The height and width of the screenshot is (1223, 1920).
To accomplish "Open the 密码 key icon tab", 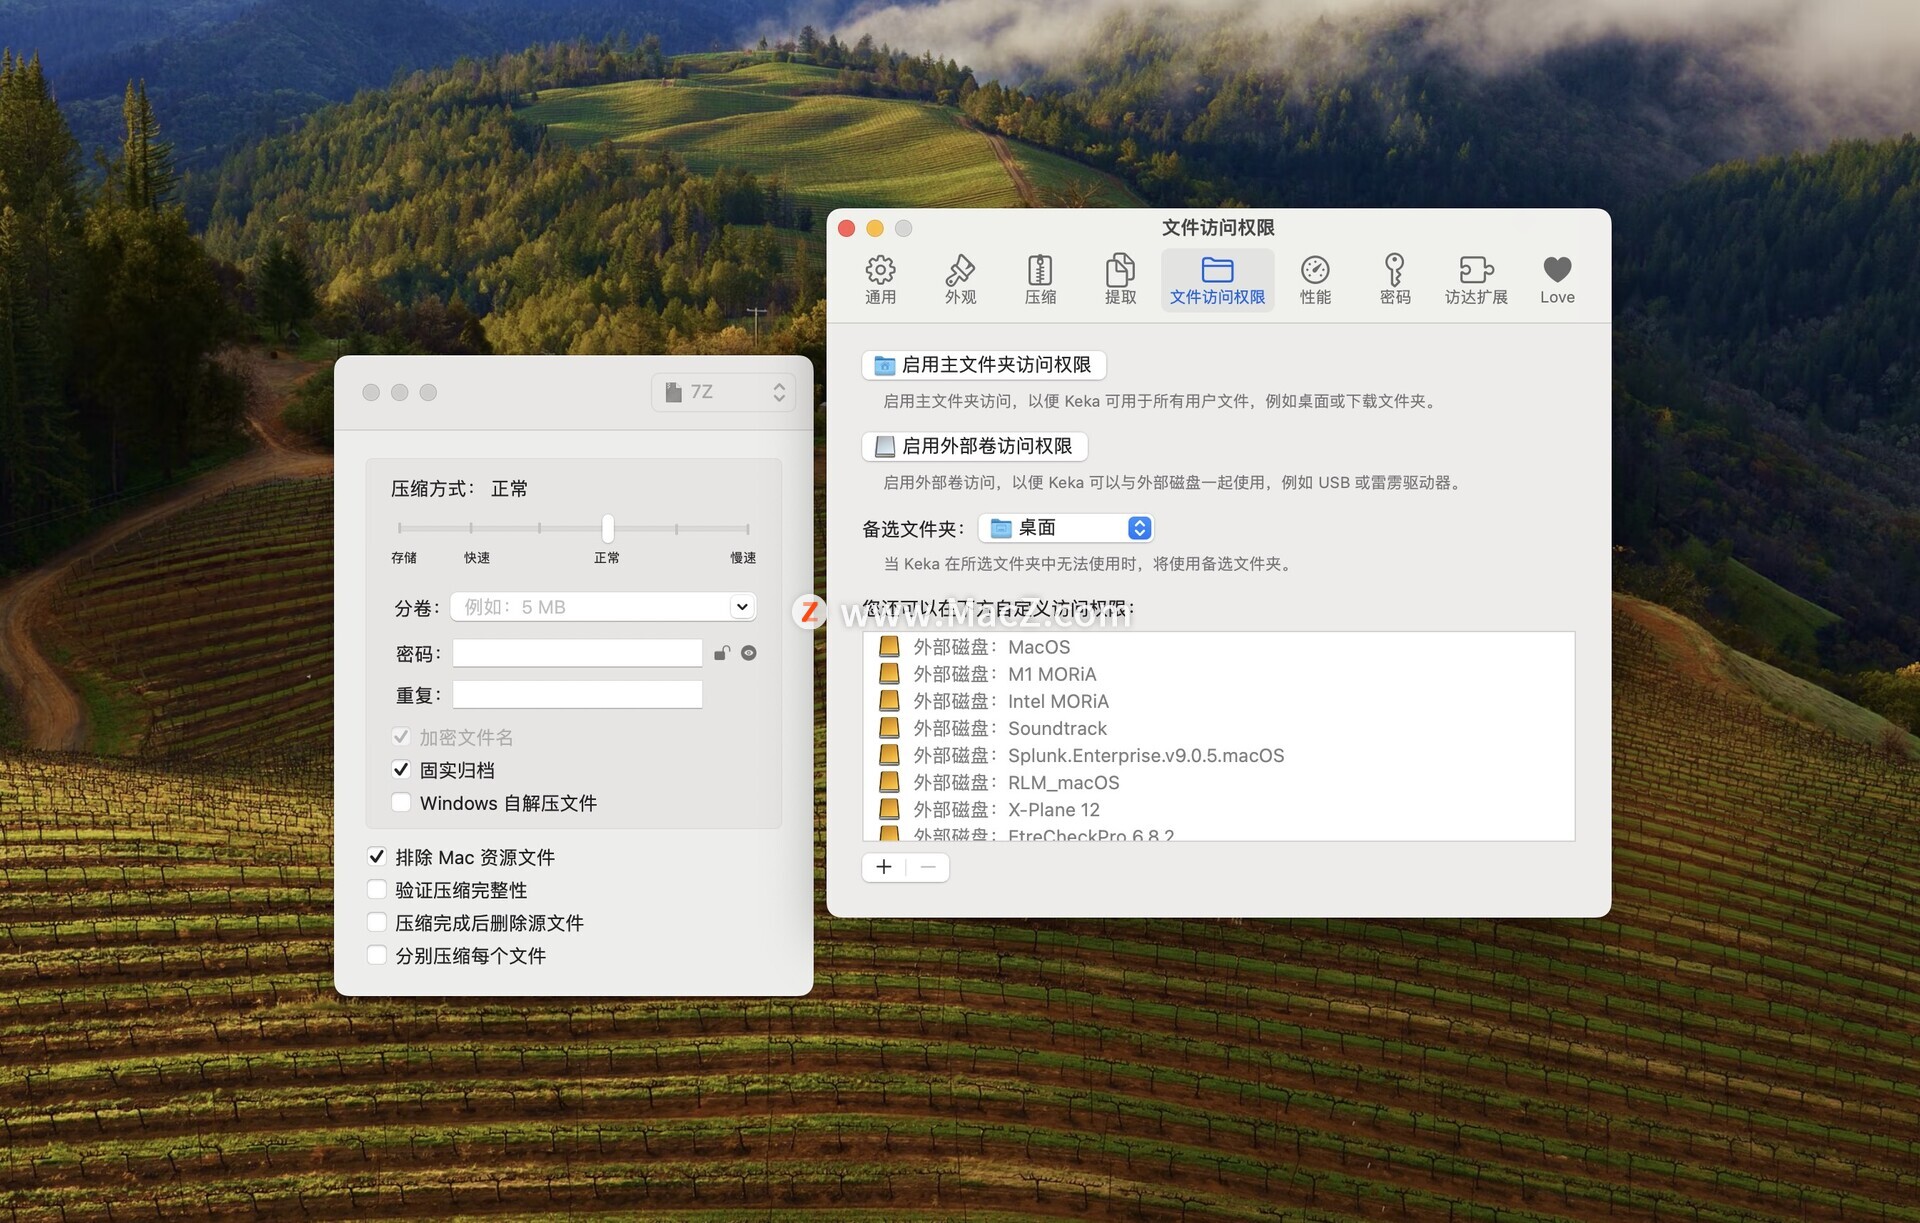I will [x=1395, y=280].
